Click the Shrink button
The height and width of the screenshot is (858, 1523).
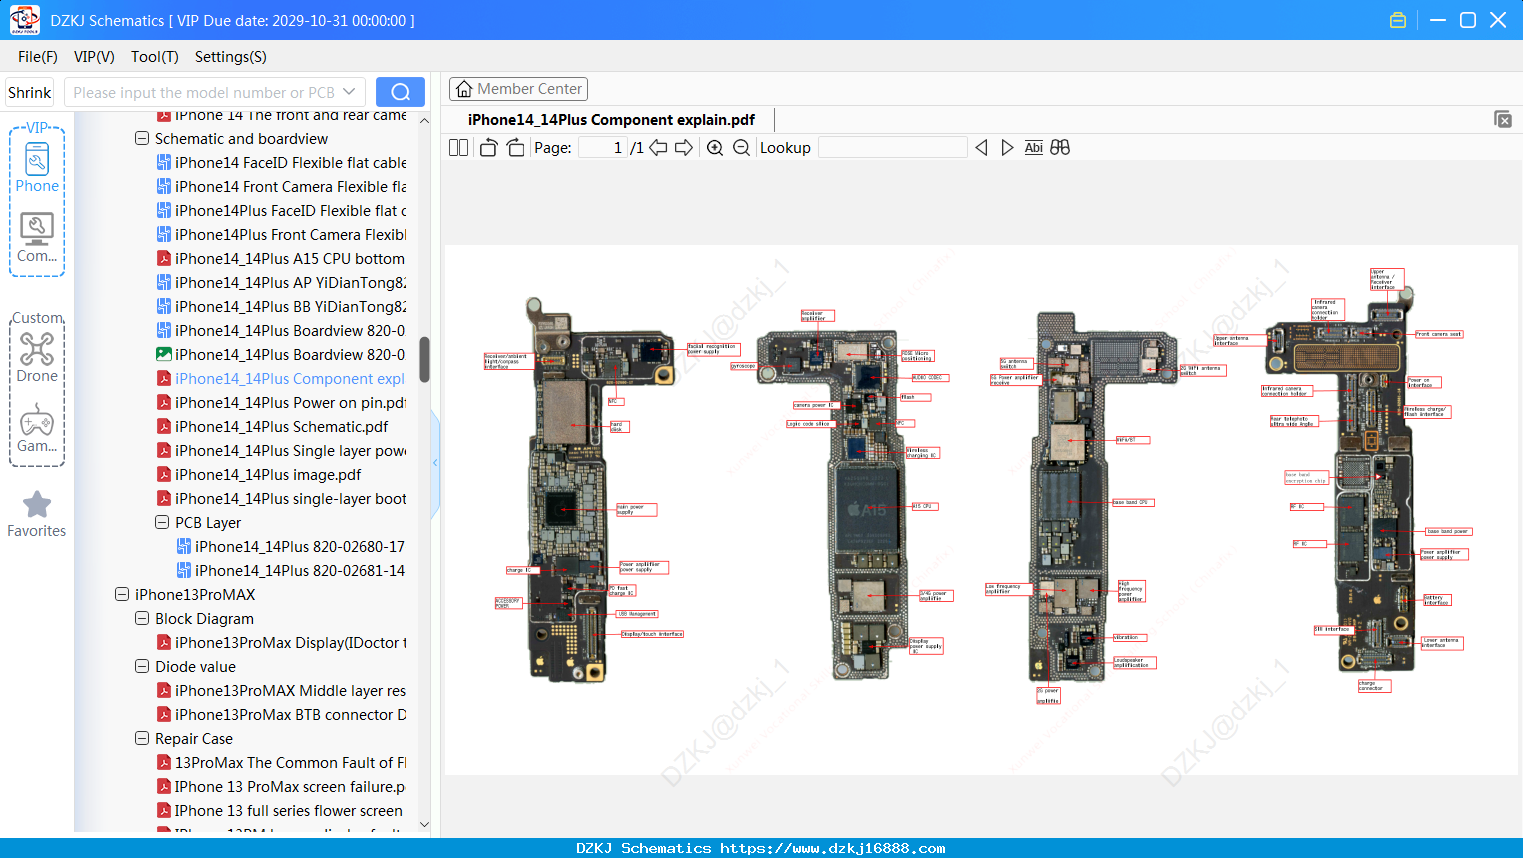[30, 92]
